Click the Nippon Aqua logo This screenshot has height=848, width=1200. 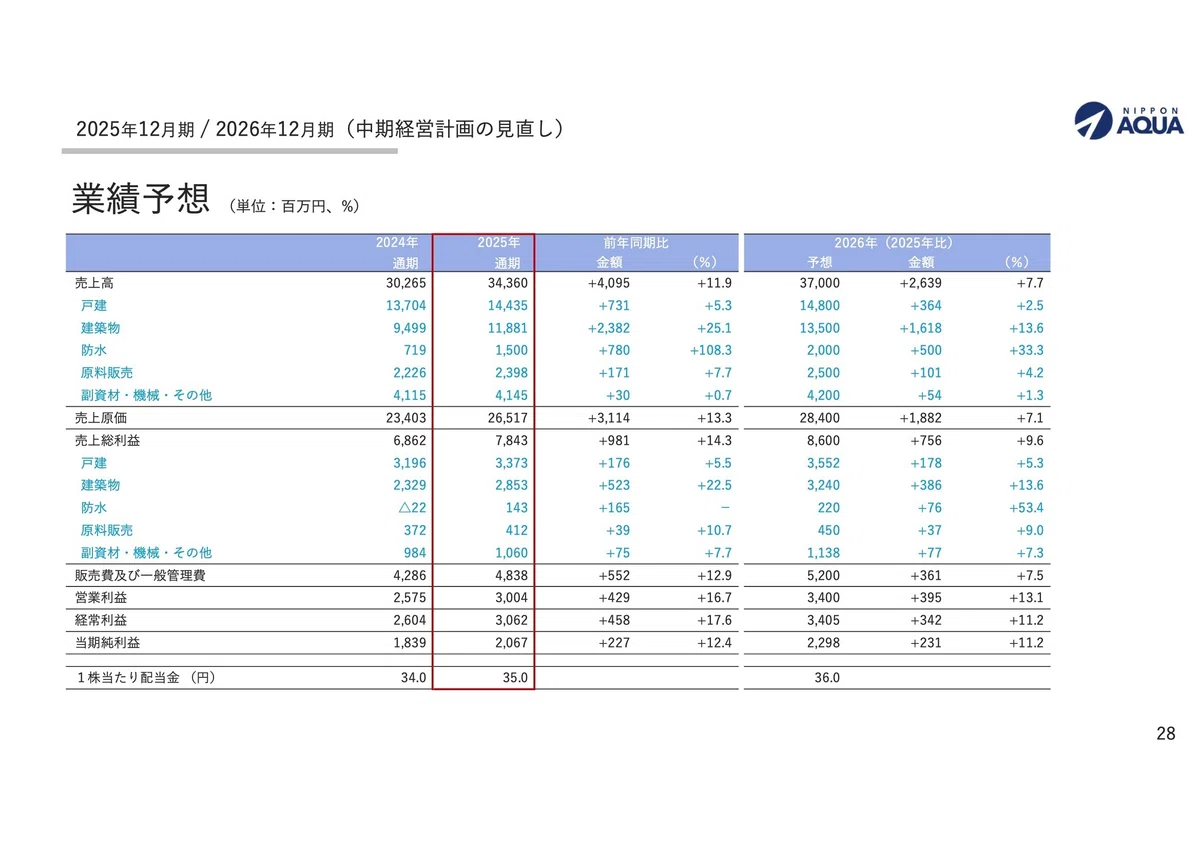[x=1129, y=118]
